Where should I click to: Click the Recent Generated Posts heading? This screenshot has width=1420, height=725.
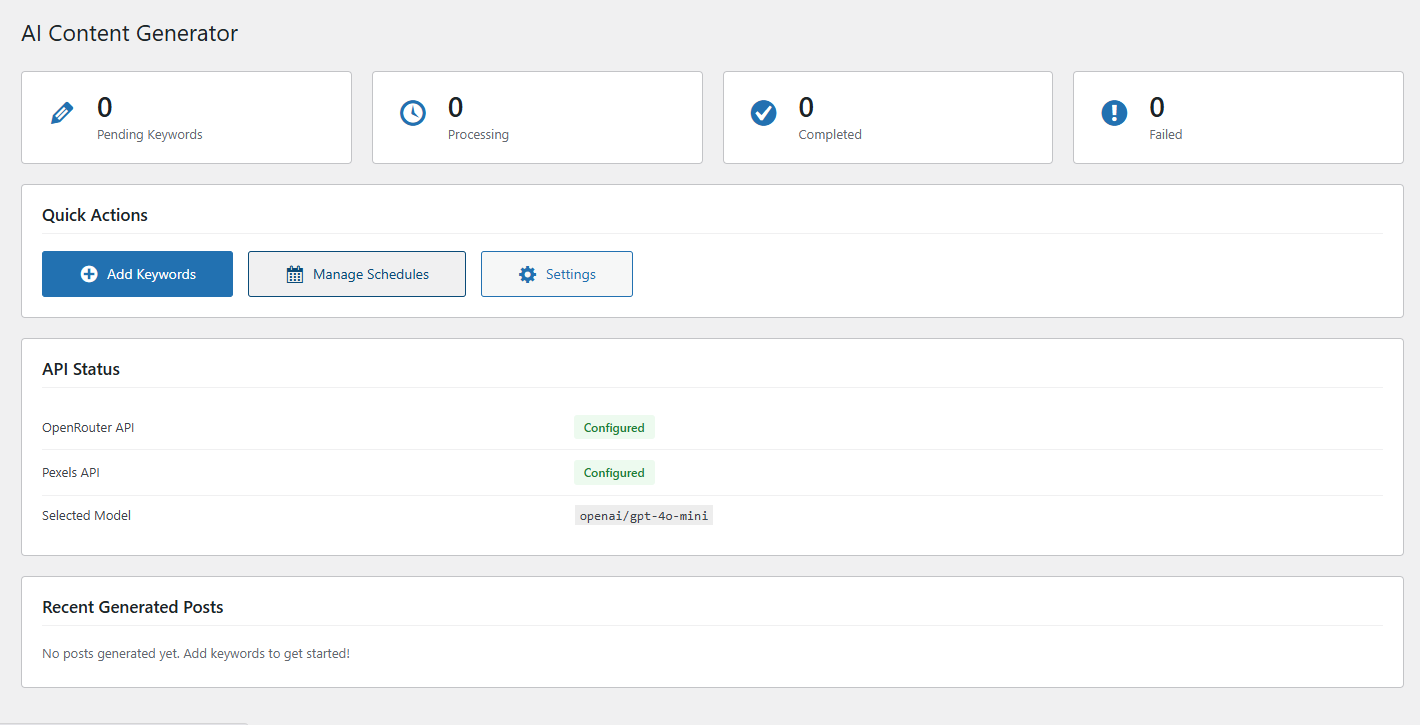tap(133, 607)
